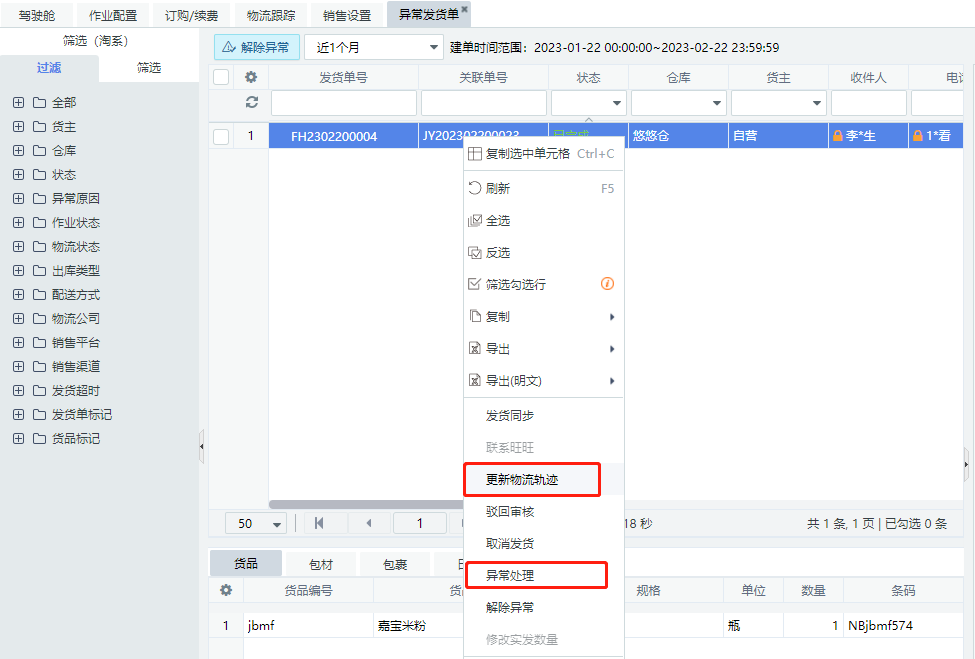
Task: Switch to the 包材 tab
Action: [x=320, y=563]
